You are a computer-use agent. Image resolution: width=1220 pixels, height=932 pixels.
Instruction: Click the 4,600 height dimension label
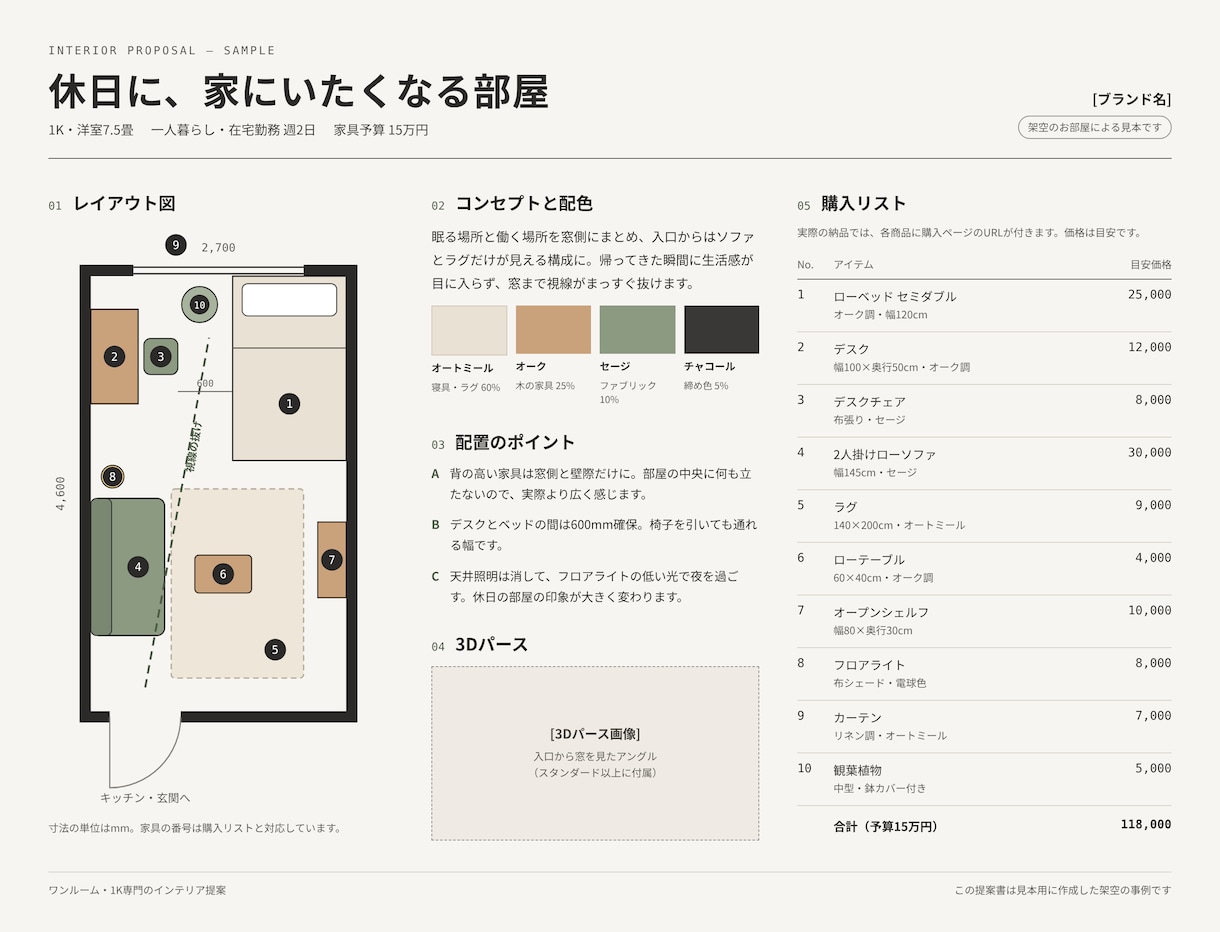coord(60,494)
